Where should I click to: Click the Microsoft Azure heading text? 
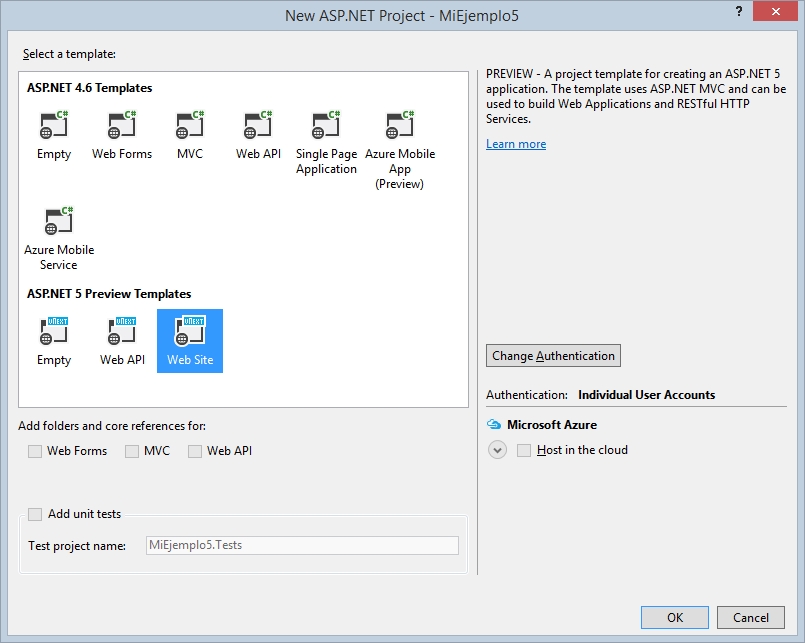pos(552,425)
